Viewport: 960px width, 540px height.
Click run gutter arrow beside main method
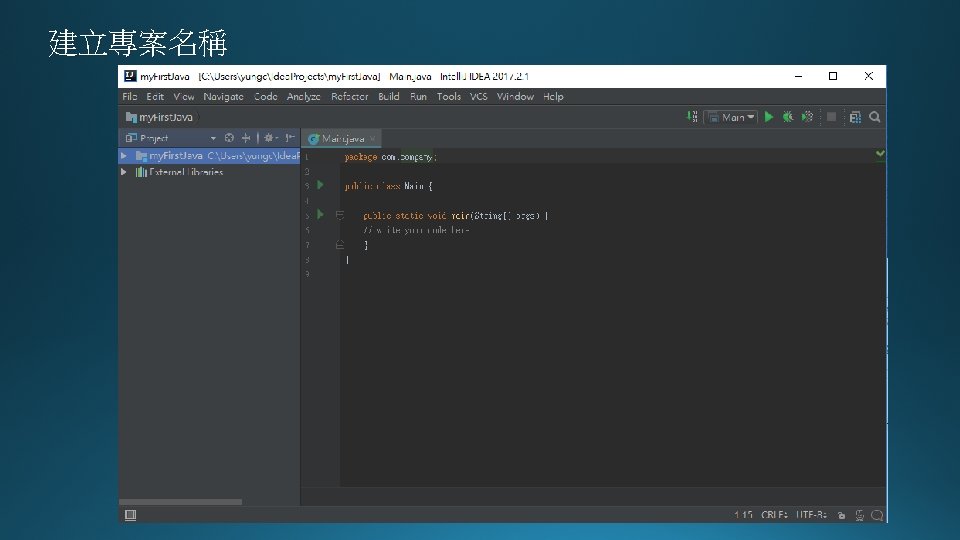320,214
